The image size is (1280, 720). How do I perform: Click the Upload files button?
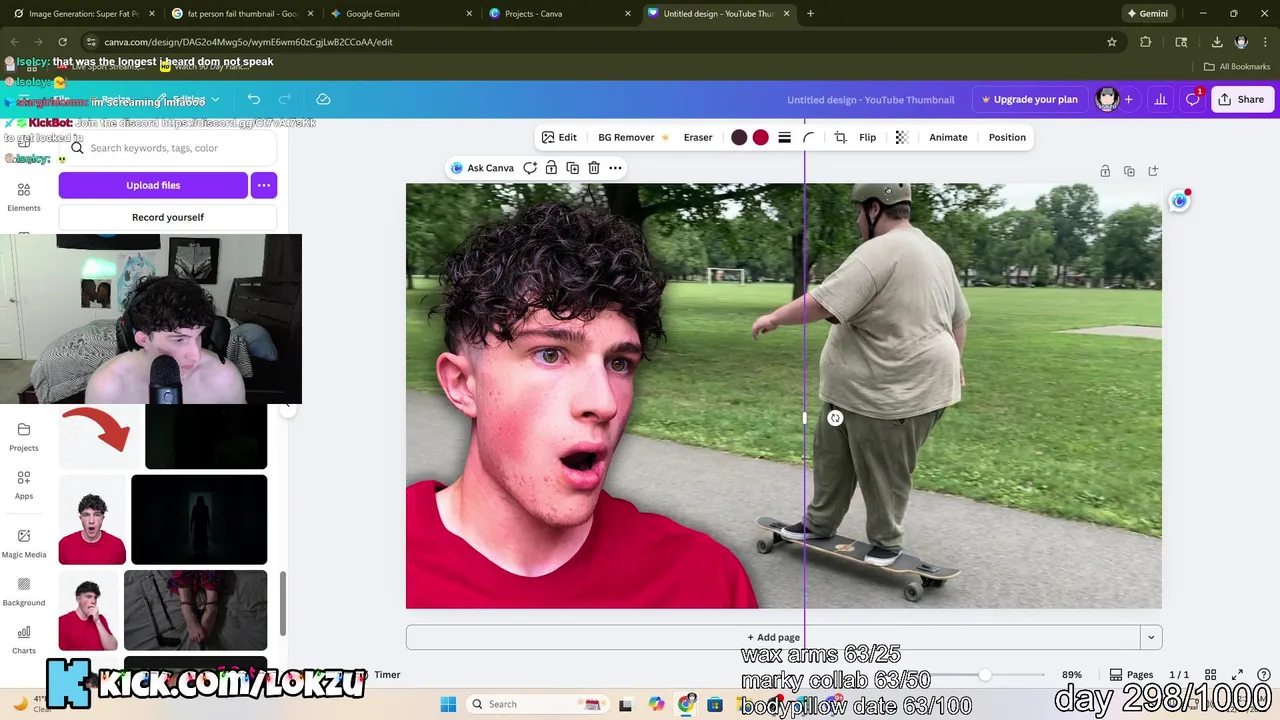pos(153,185)
